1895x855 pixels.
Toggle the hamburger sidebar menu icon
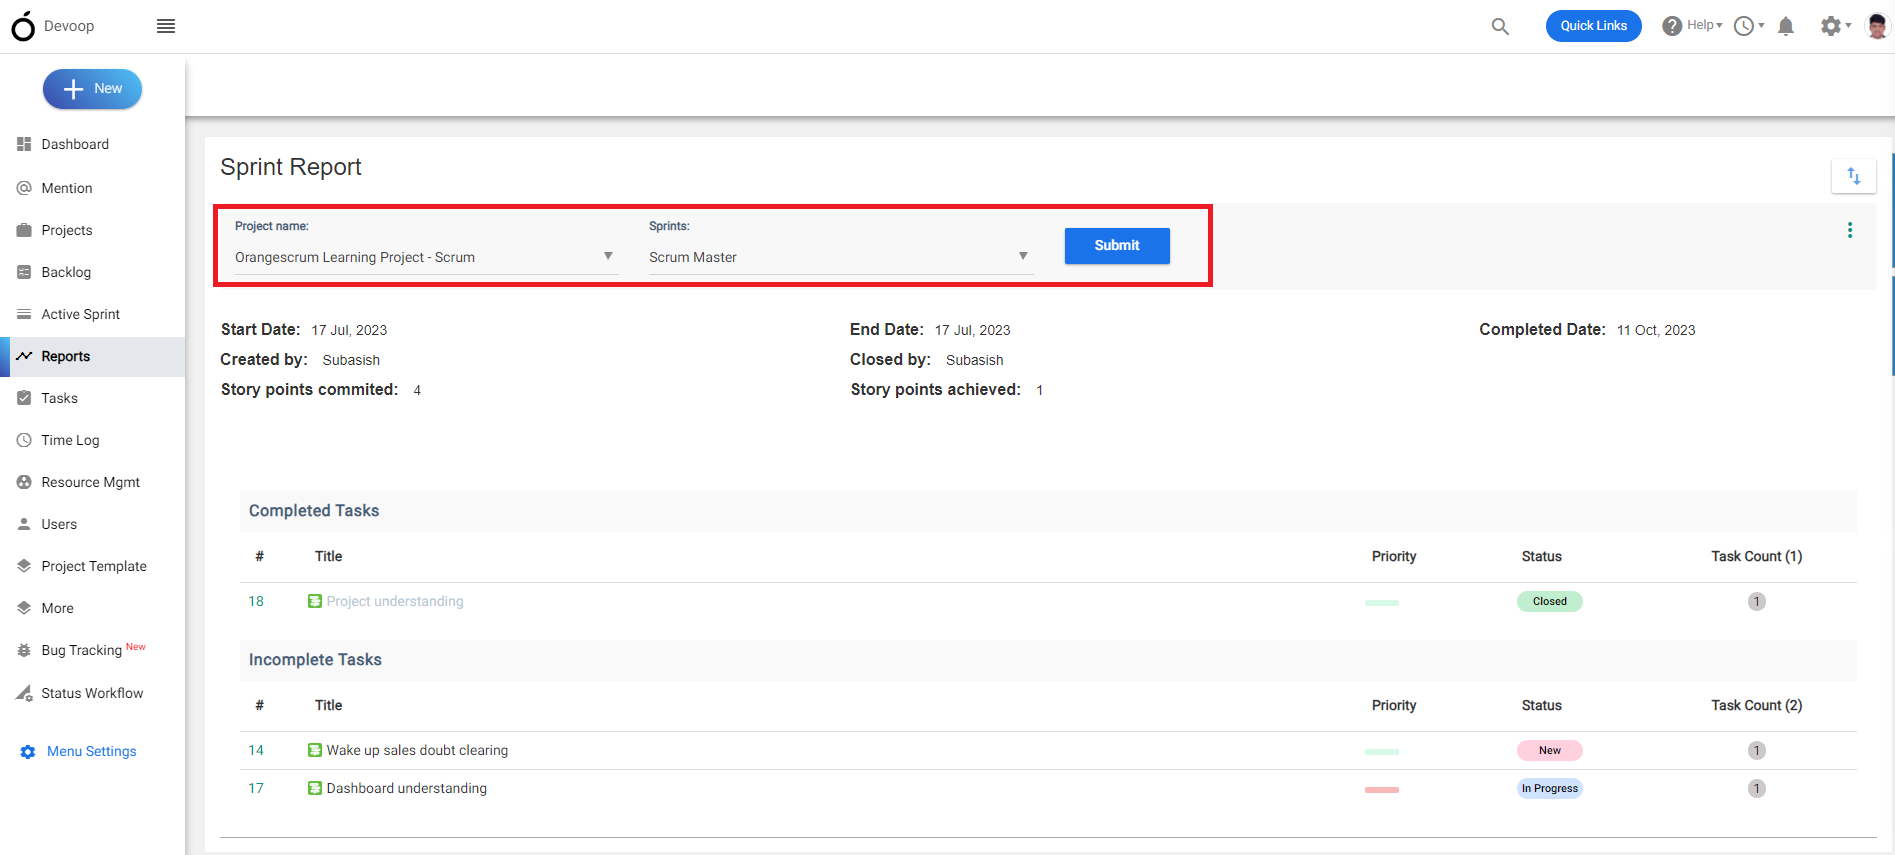click(x=166, y=26)
